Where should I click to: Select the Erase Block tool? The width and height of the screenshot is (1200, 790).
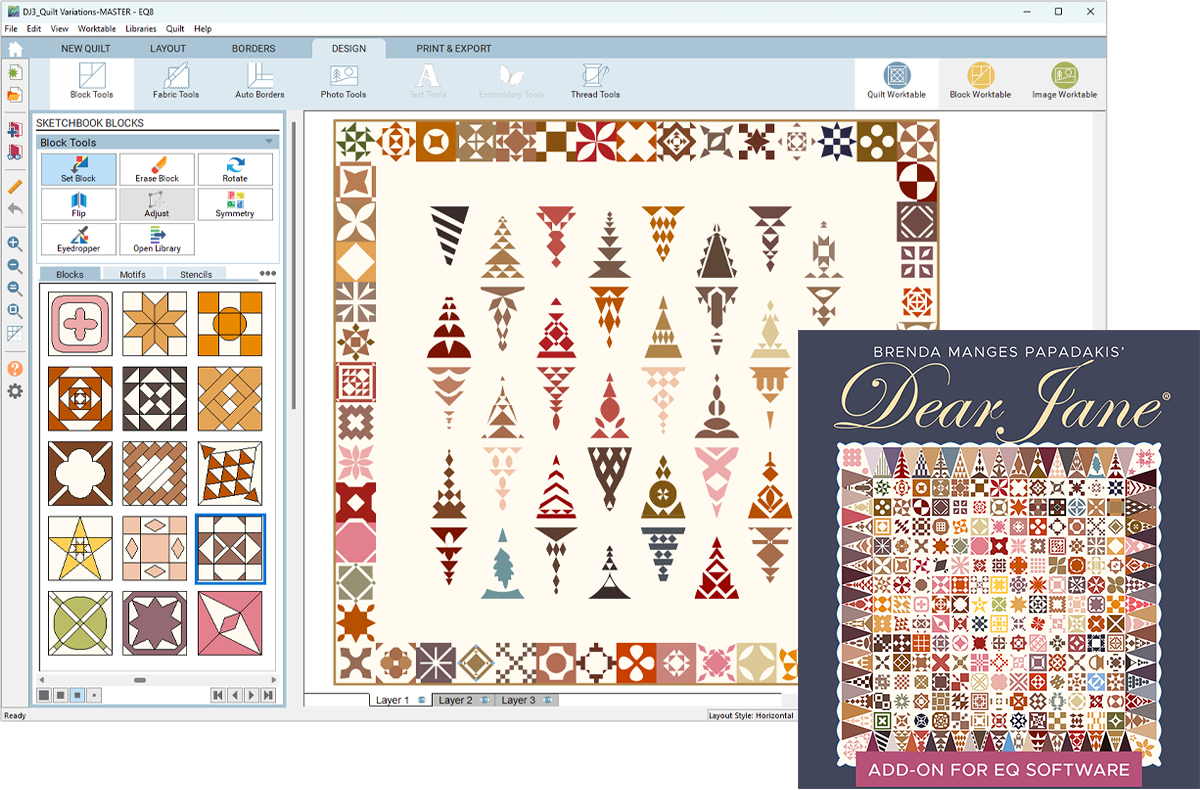click(x=157, y=169)
